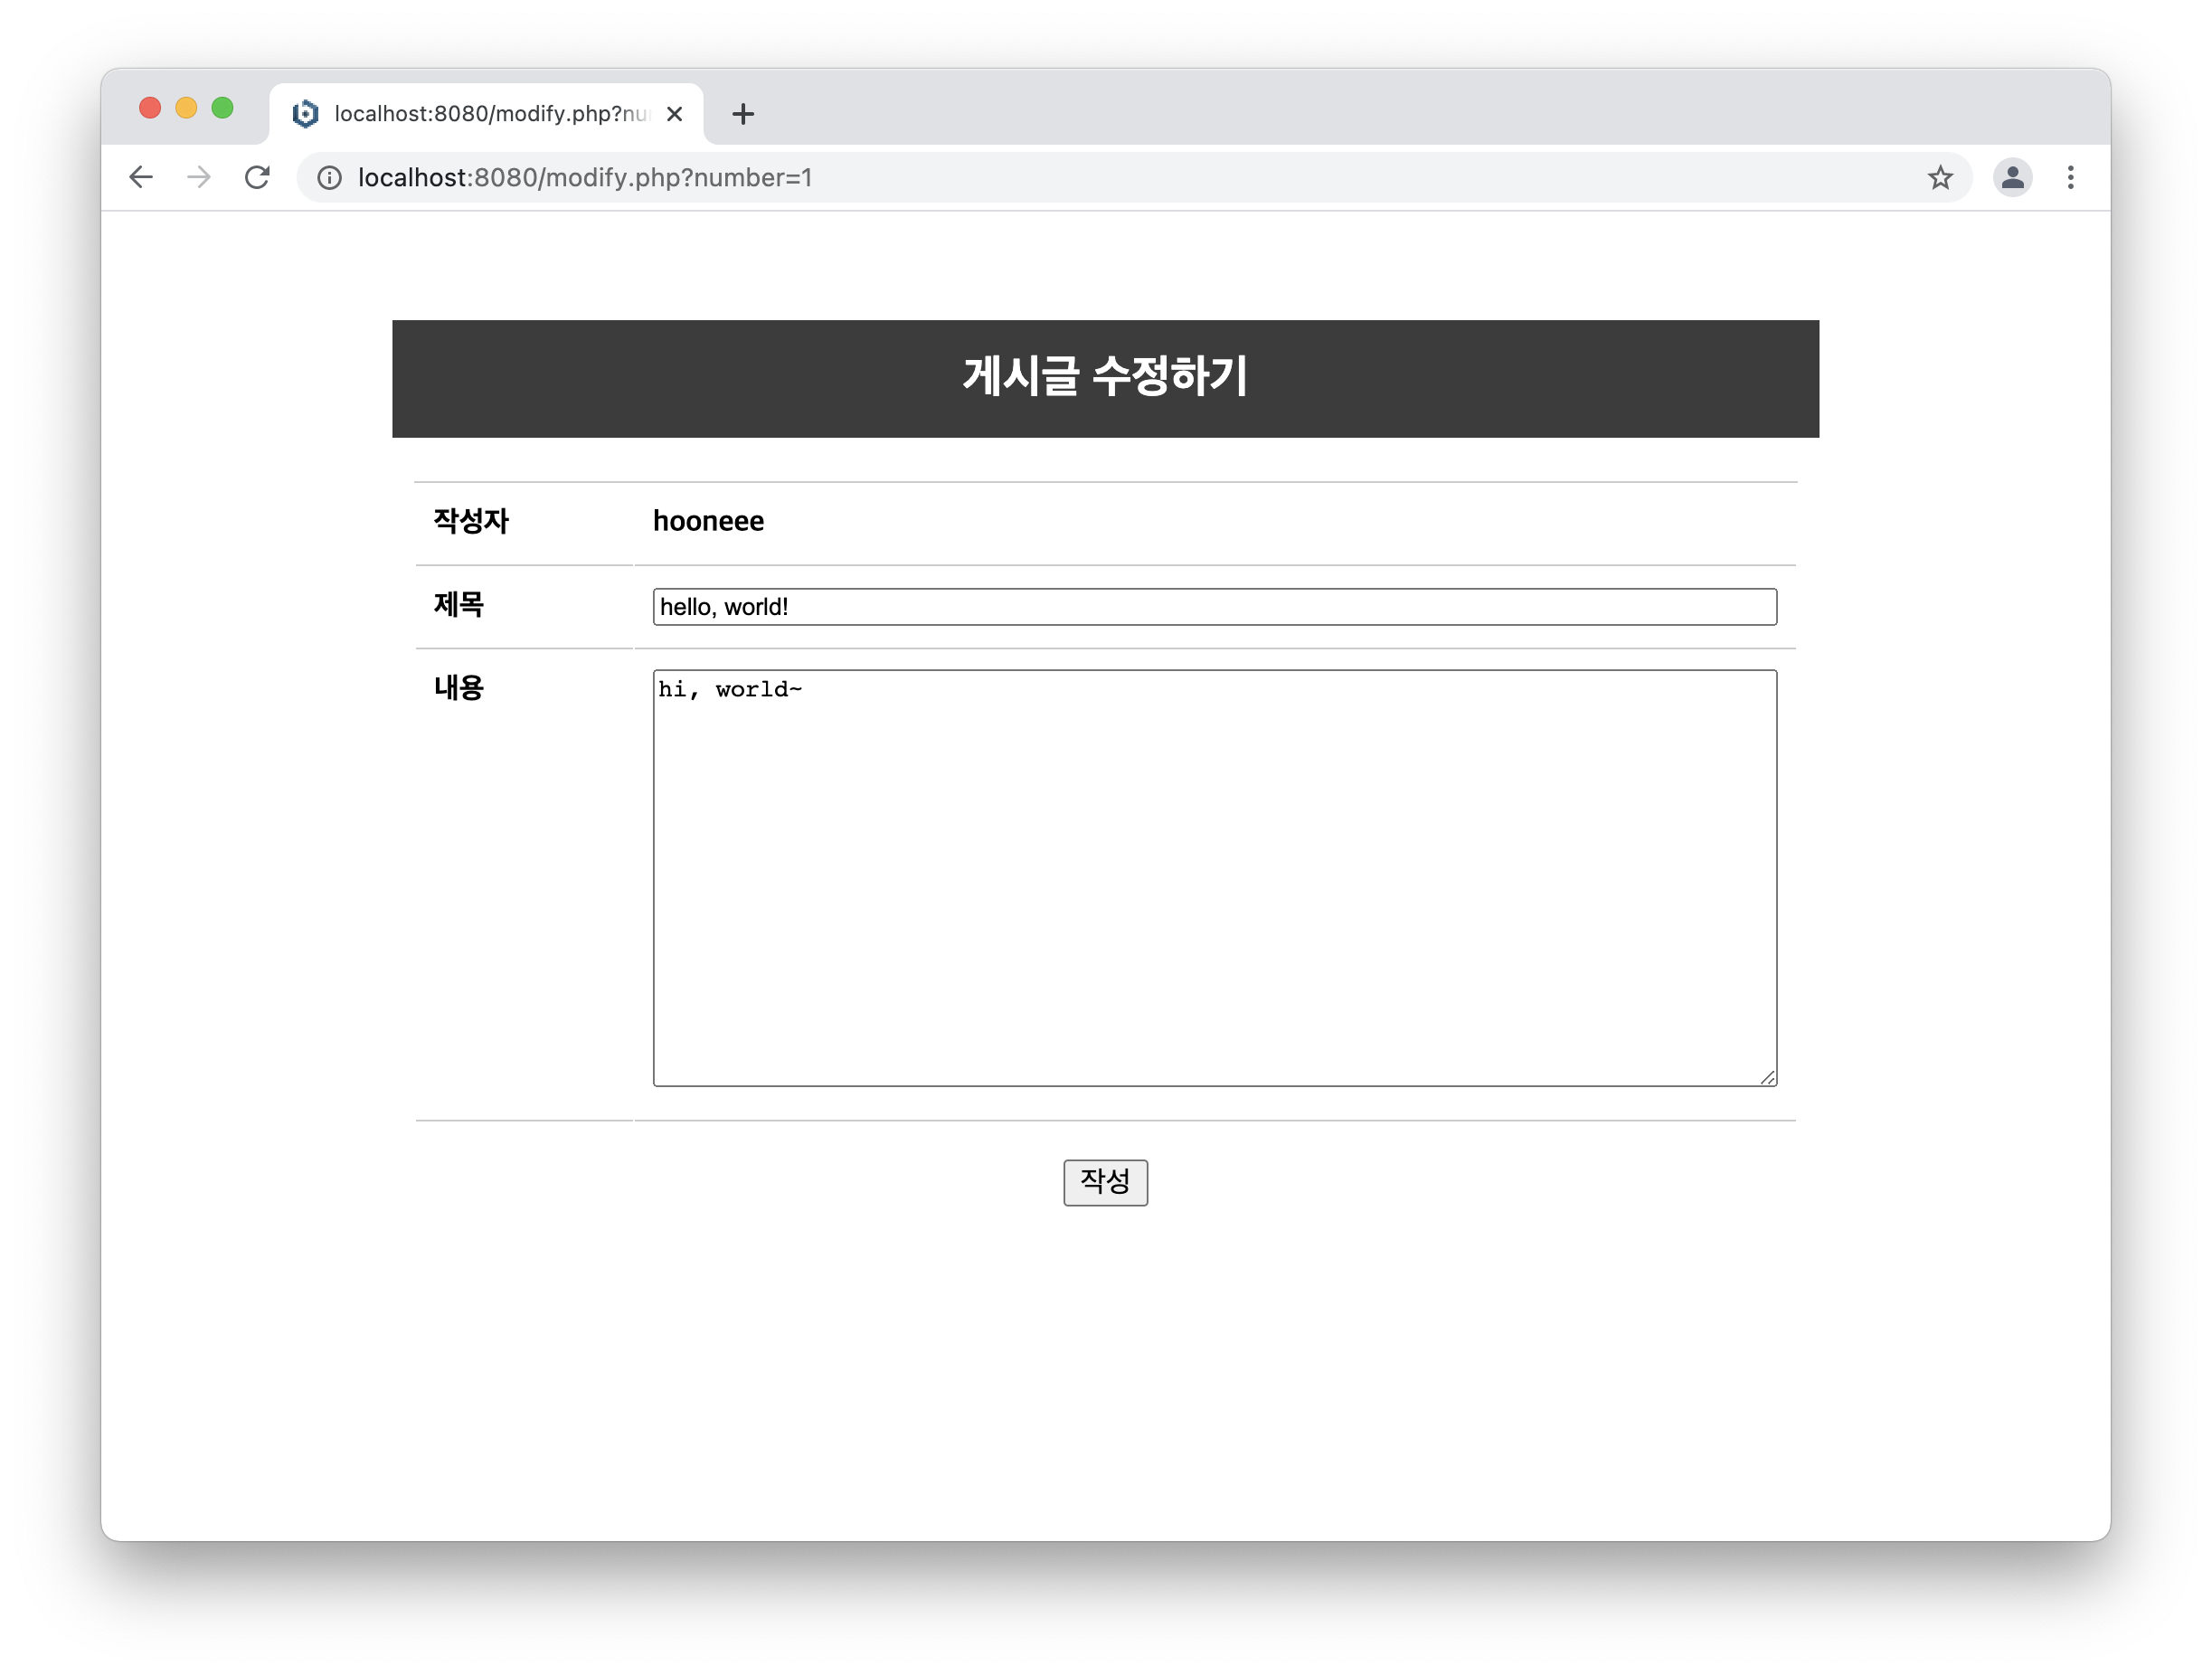The image size is (2212, 1675).
Task: Click the 제목 title input field
Action: [x=1214, y=607]
